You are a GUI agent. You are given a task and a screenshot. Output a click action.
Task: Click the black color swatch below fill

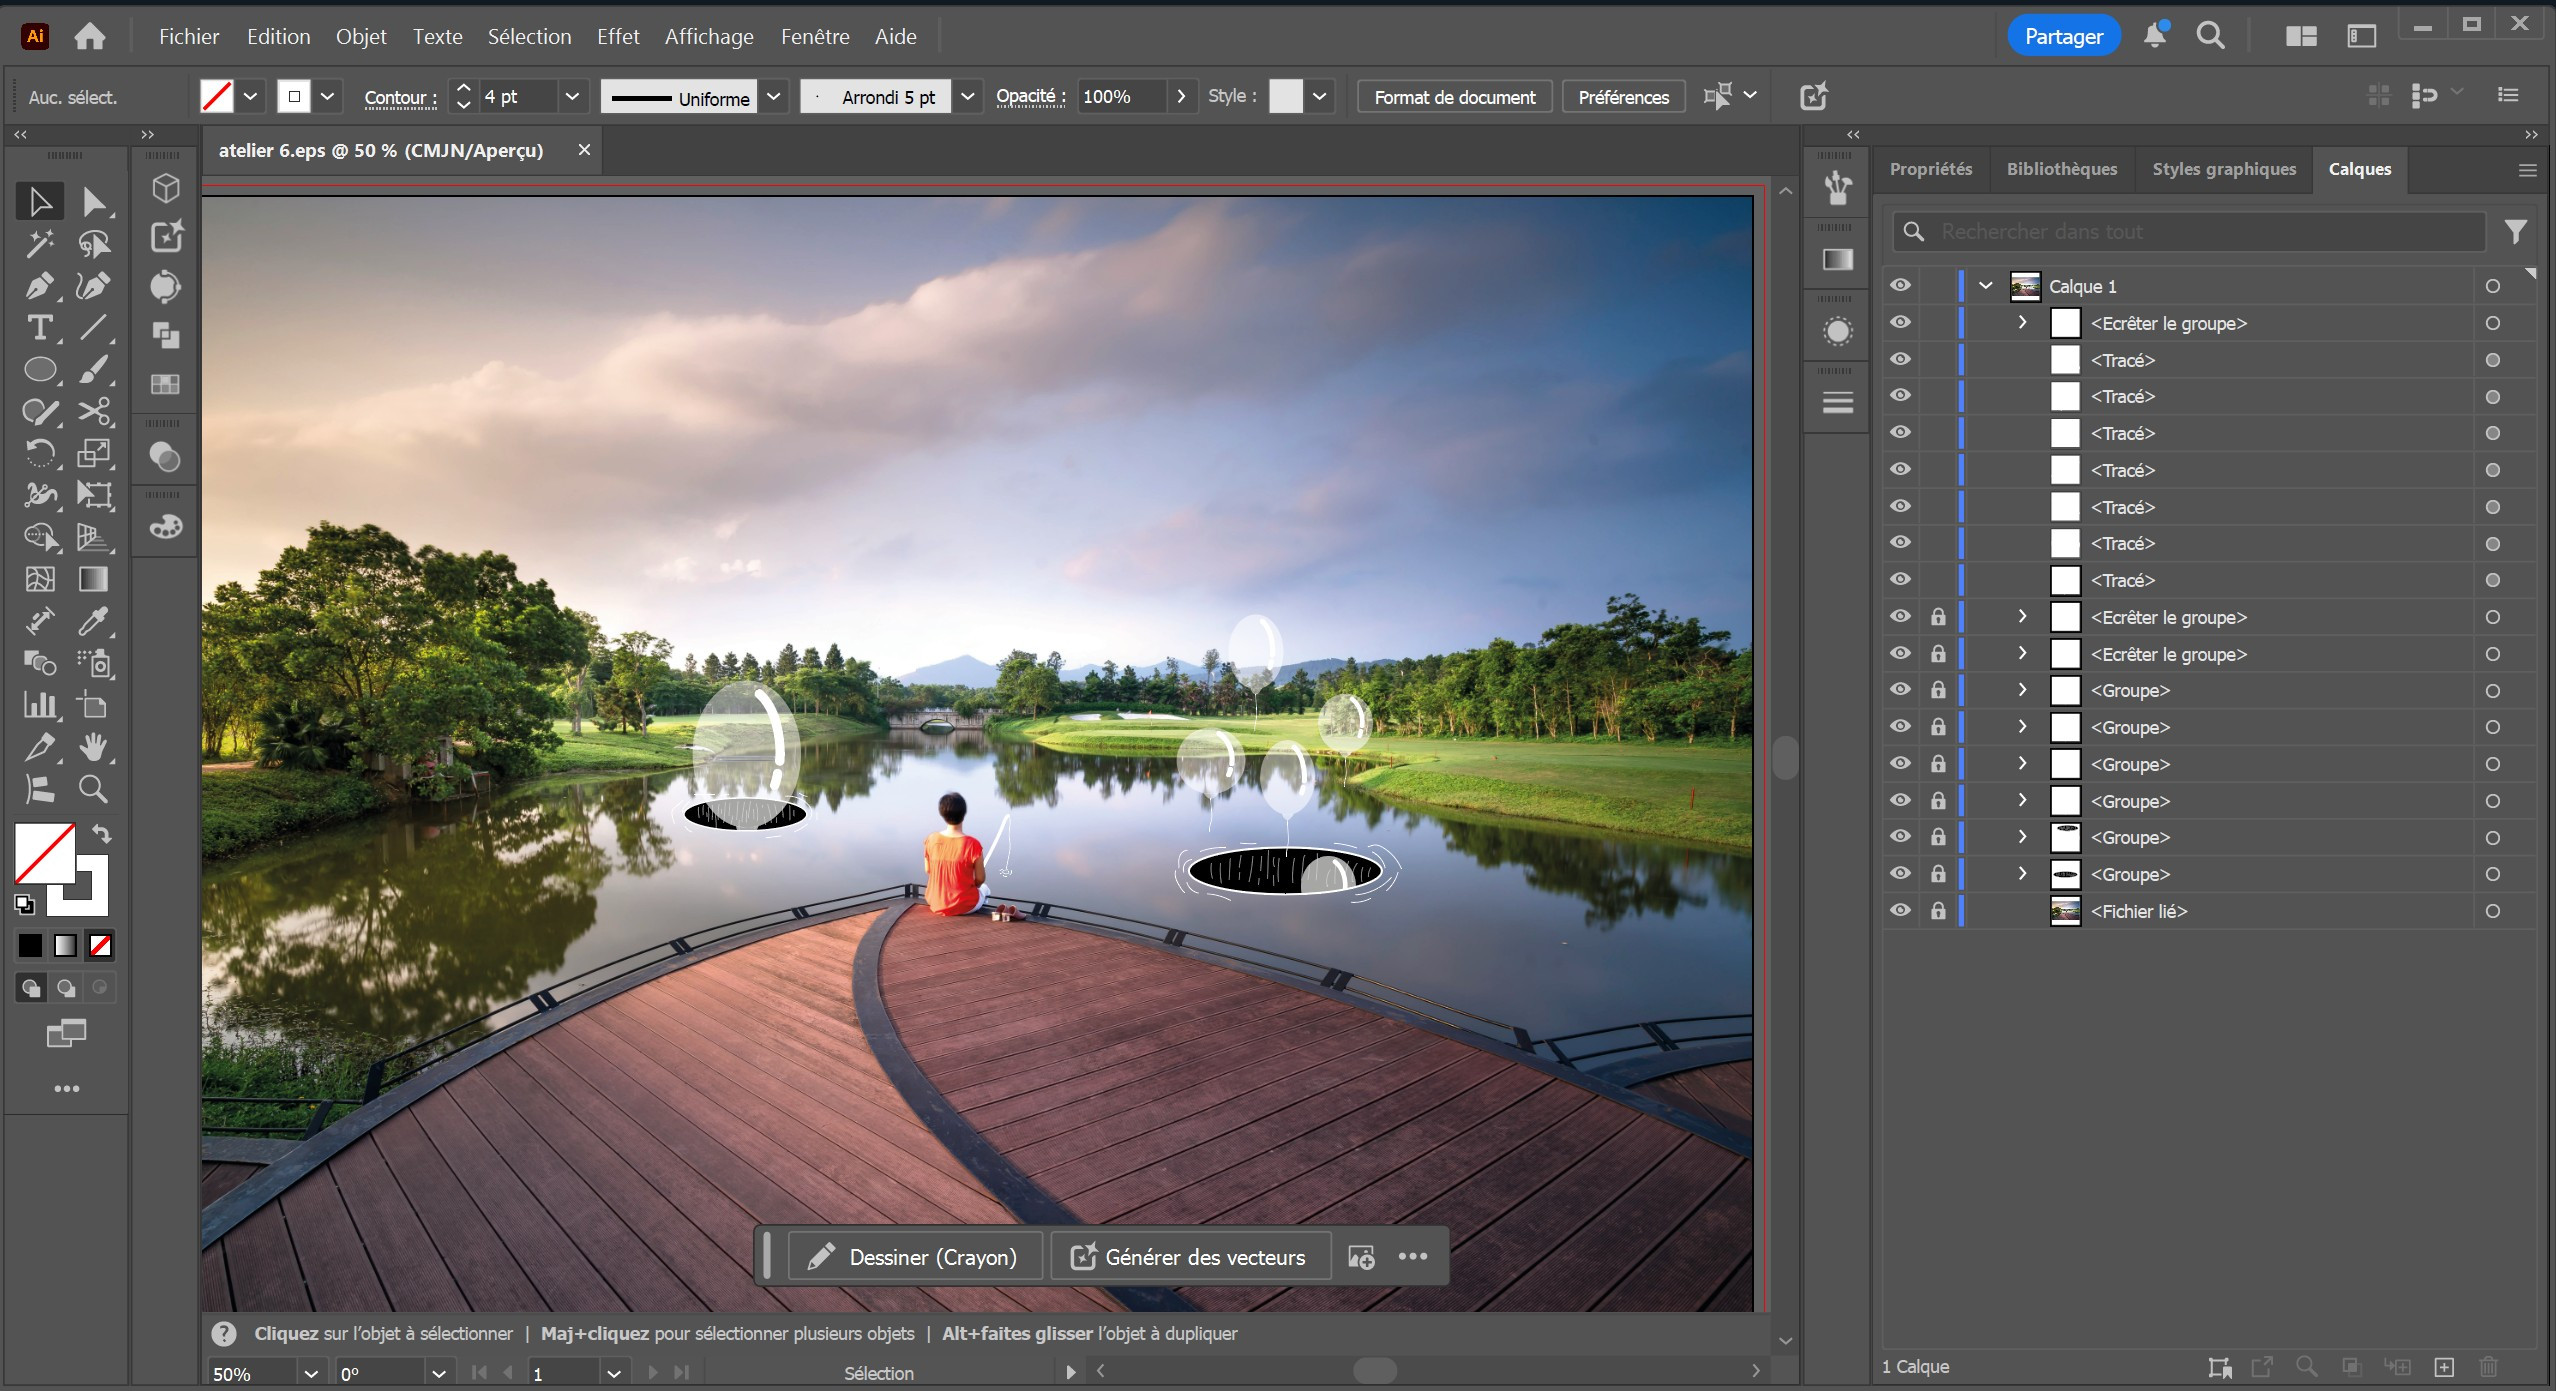coord(30,945)
